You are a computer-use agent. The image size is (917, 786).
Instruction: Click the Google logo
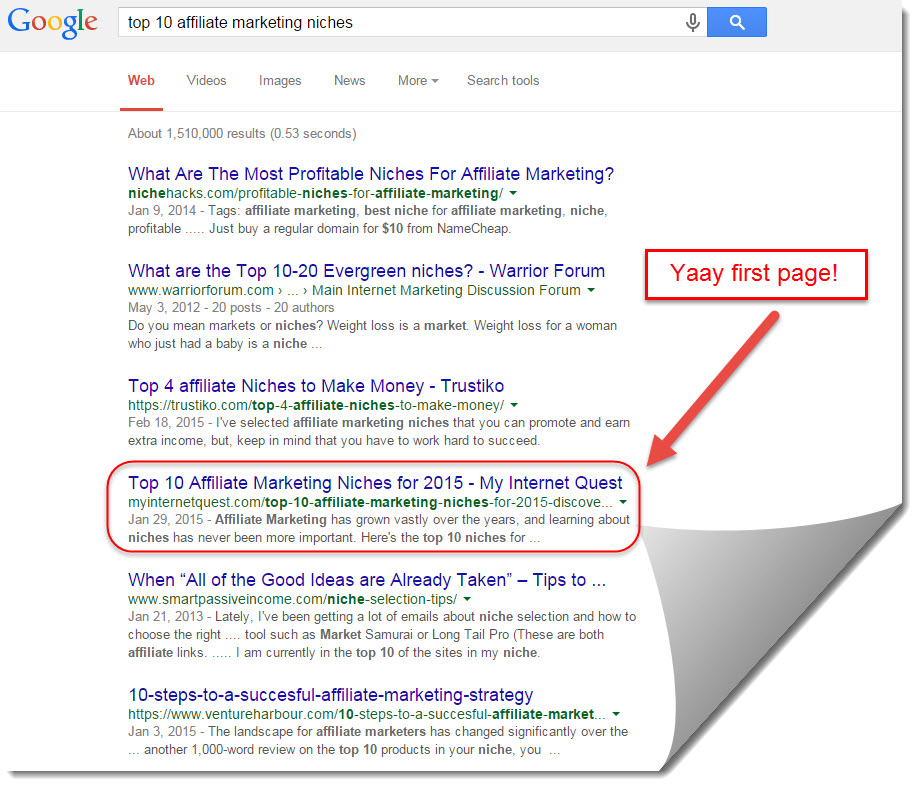(53, 23)
